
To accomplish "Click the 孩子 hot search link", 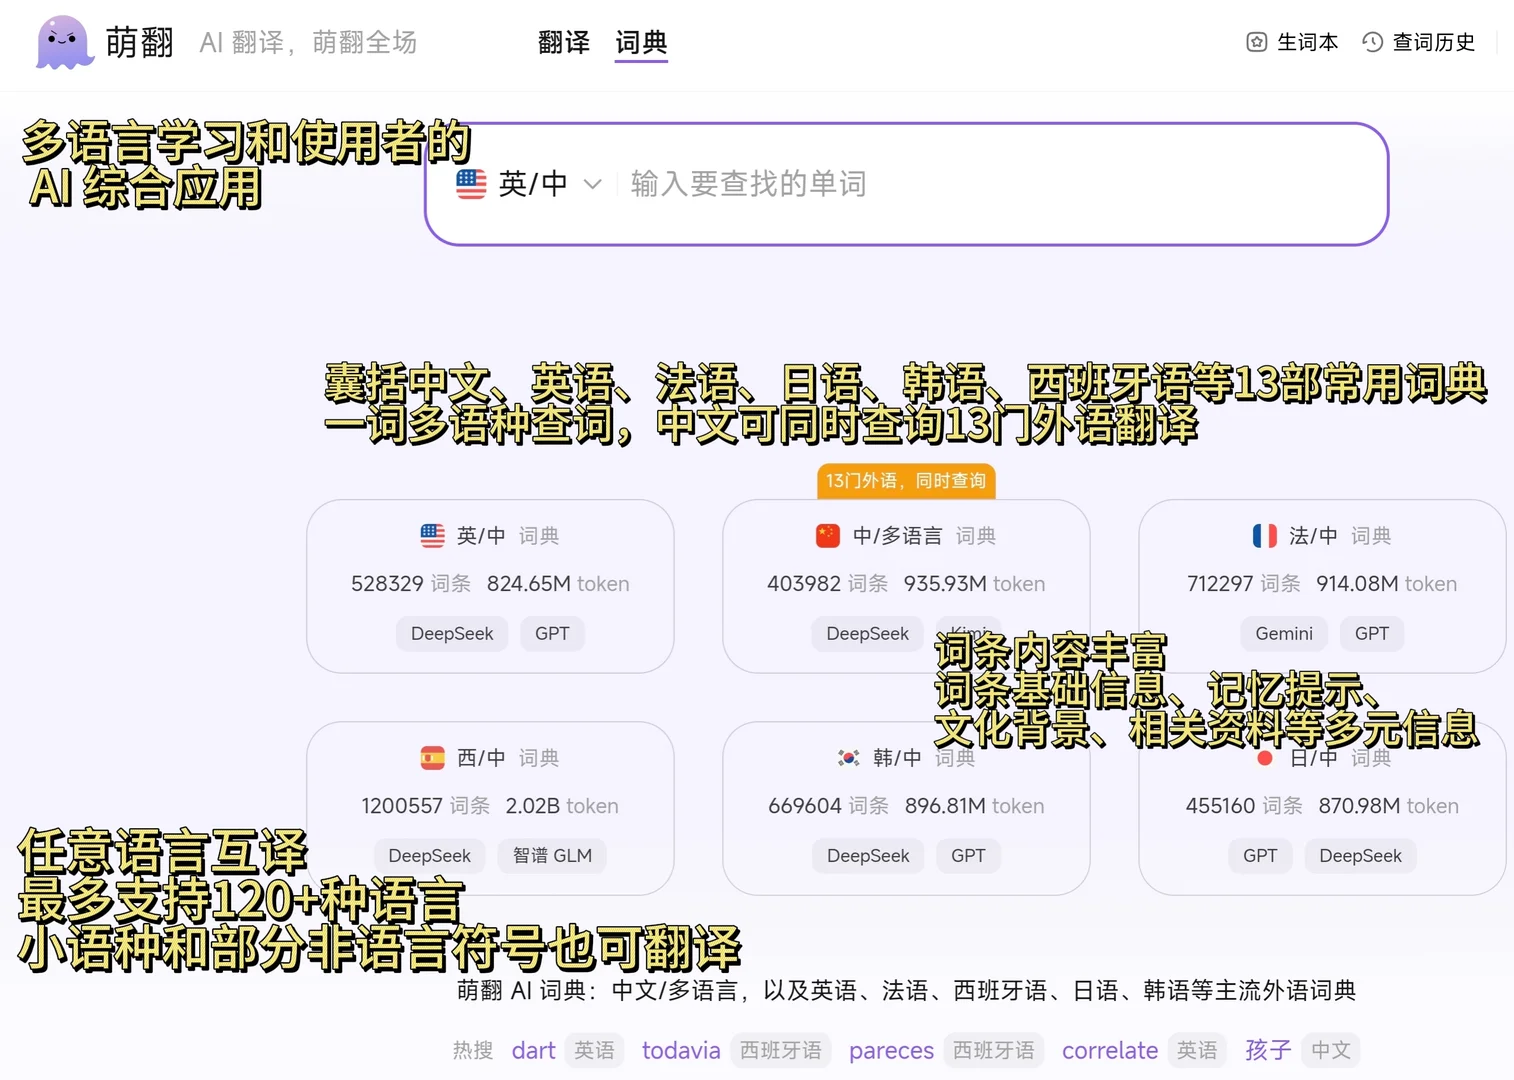I will pyautogui.click(x=1266, y=1050).
